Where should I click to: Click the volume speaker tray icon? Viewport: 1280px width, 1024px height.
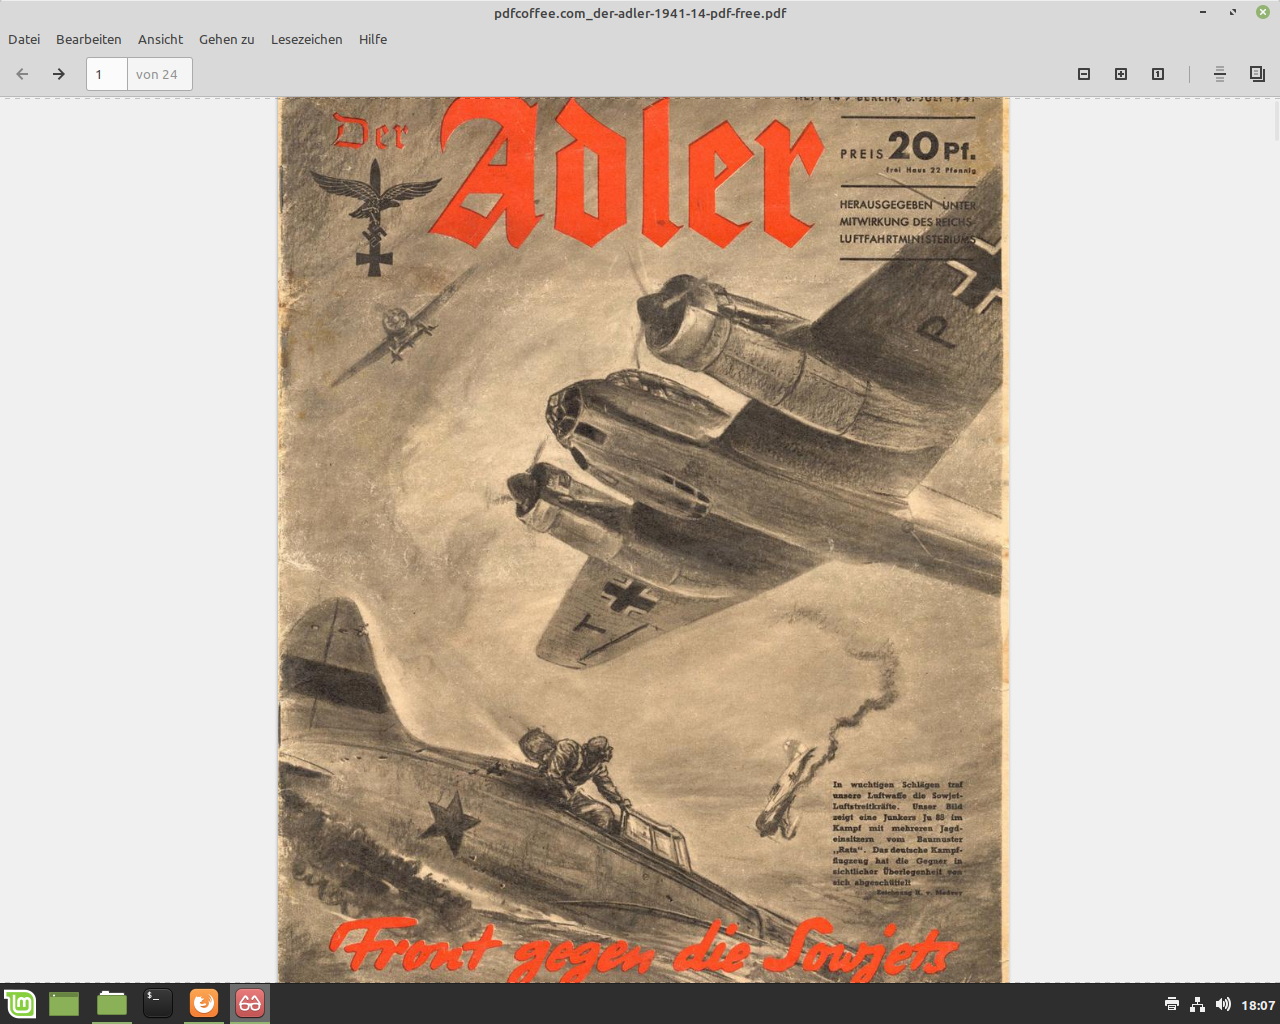coord(1223,1004)
